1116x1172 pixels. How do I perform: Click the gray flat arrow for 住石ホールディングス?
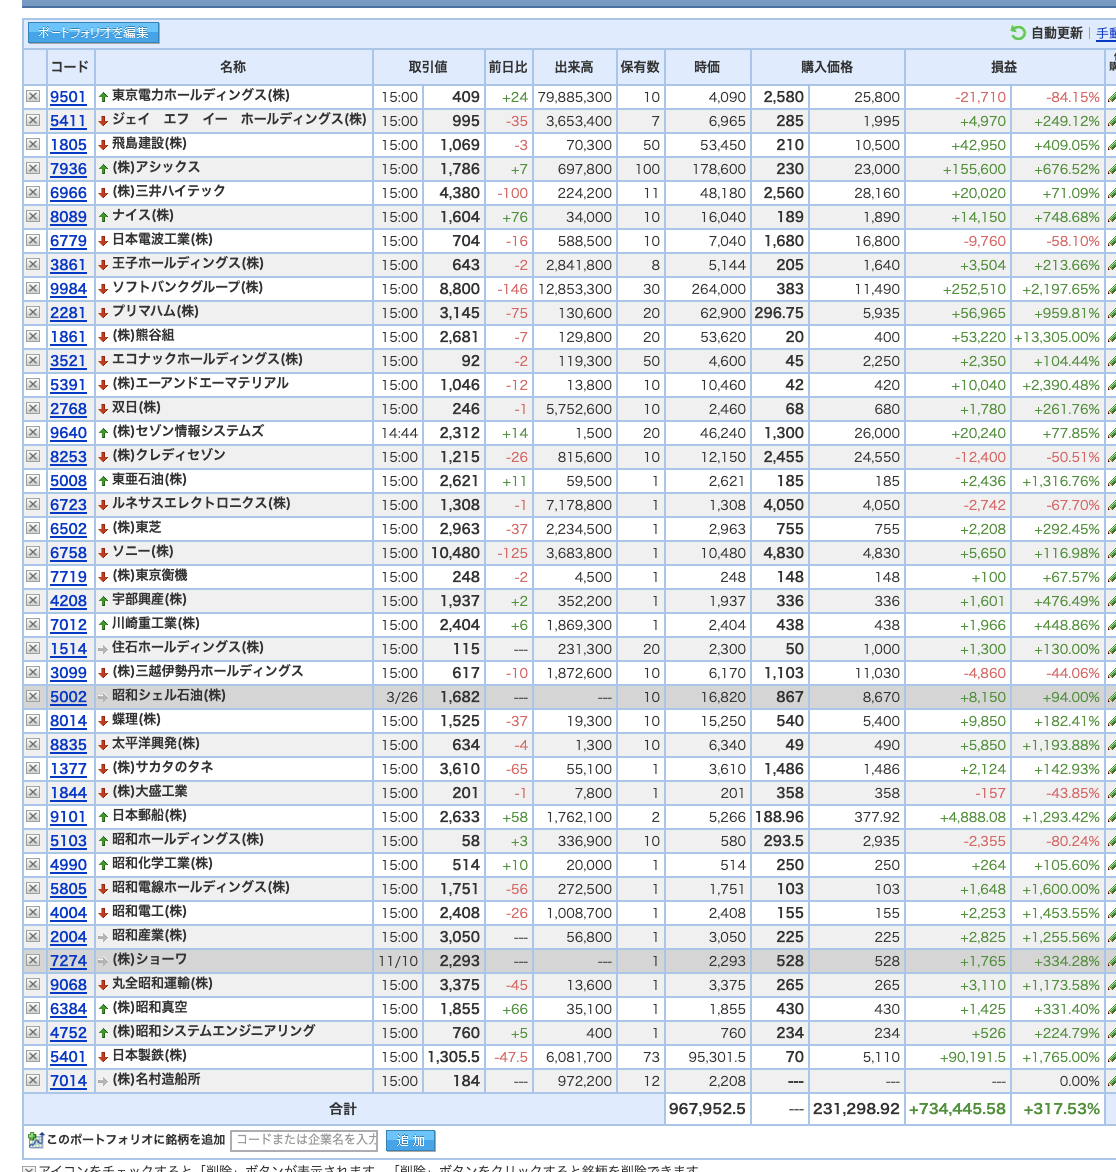point(103,650)
